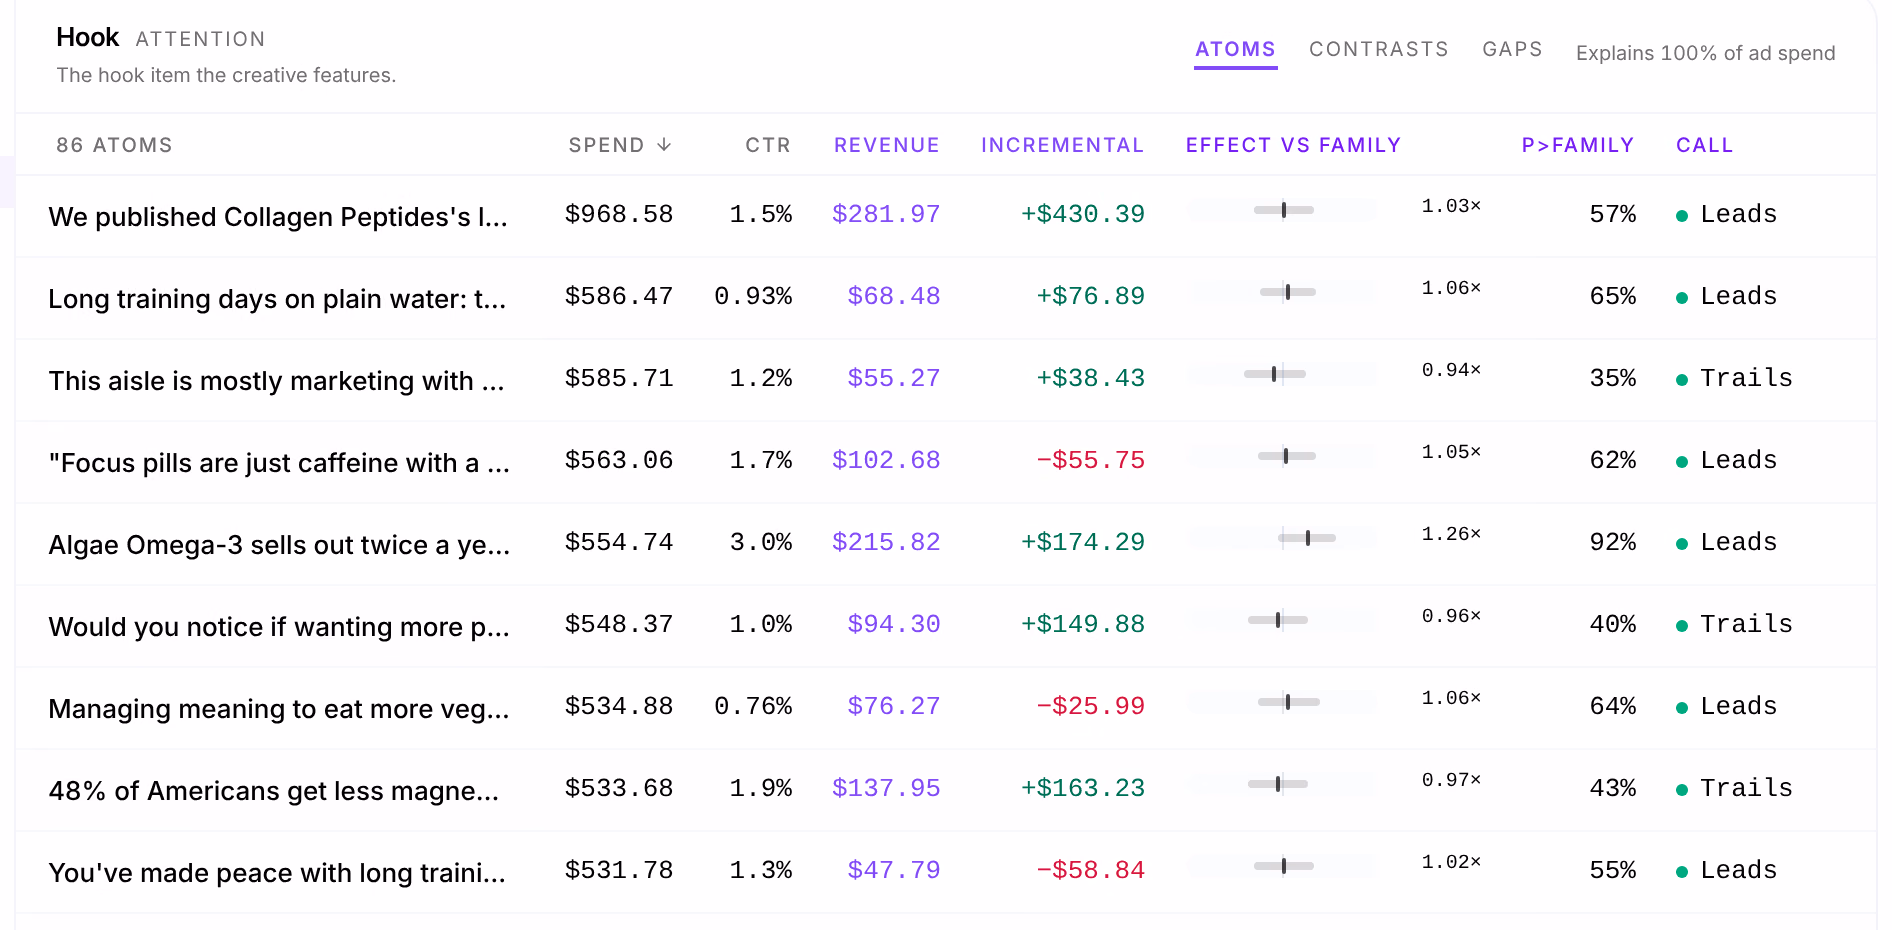Select '48% of Americans get less magne' row
The width and height of the screenshot is (1892, 930).
[946, 790]
